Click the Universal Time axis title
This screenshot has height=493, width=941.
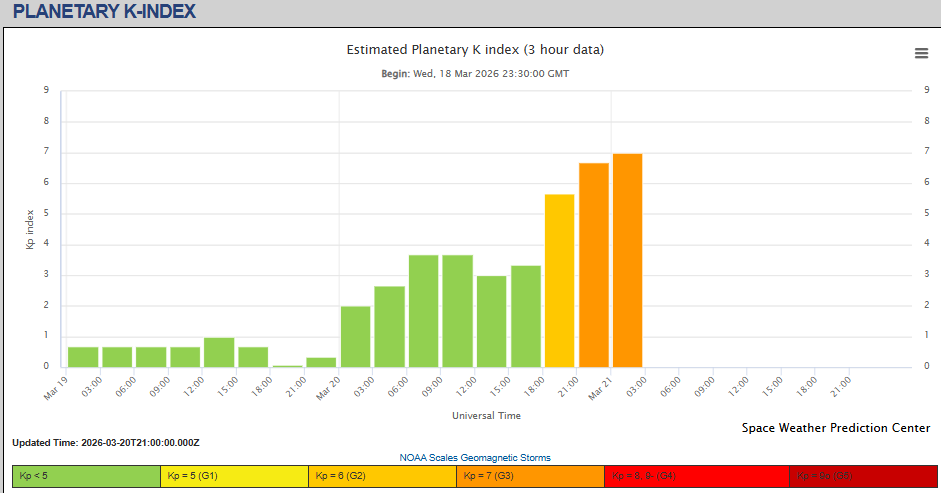tap(487, 416)
